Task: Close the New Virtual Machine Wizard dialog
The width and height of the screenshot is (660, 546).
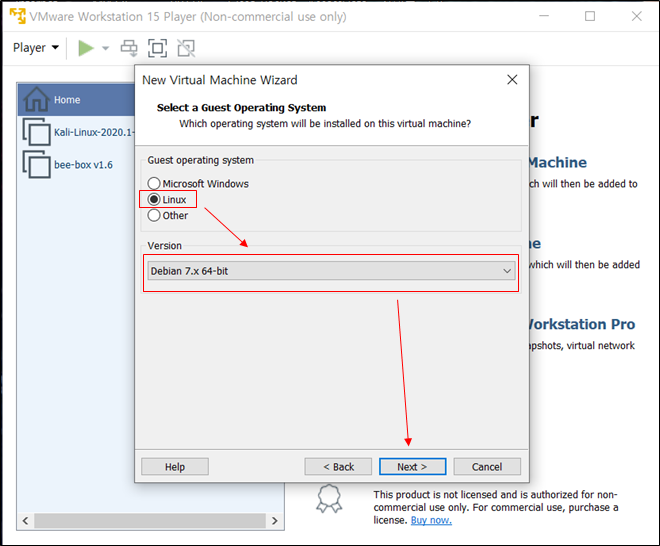Action: (x=512, y=80)
